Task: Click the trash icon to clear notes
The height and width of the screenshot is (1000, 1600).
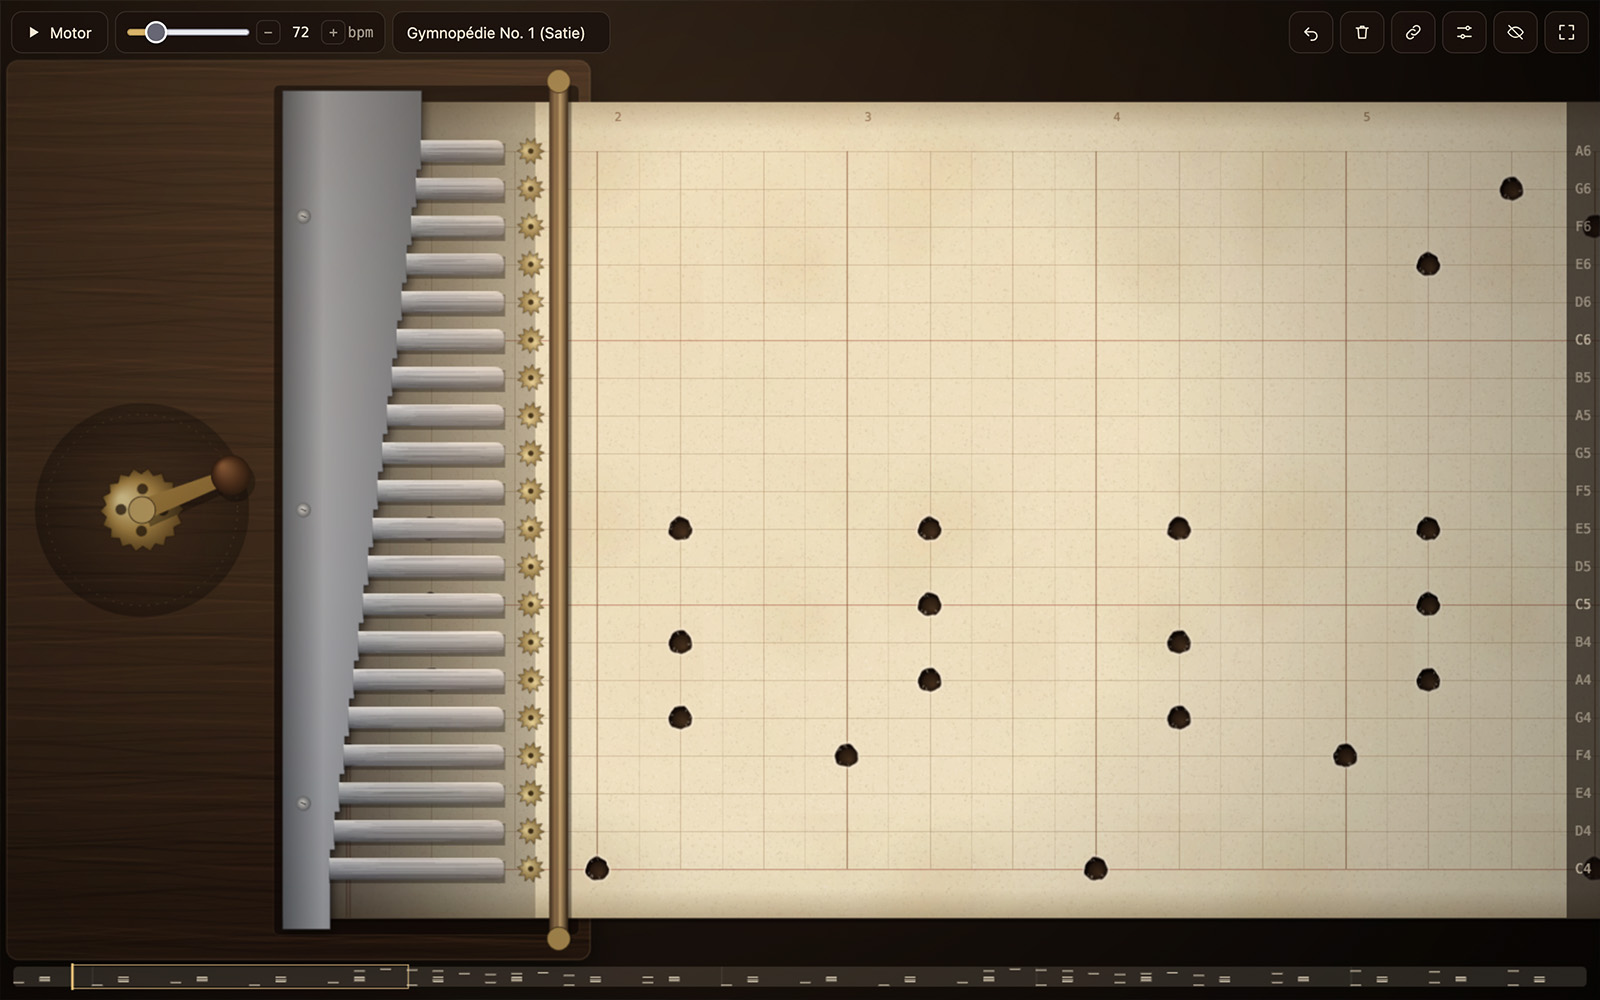Action: (1362, 33)
